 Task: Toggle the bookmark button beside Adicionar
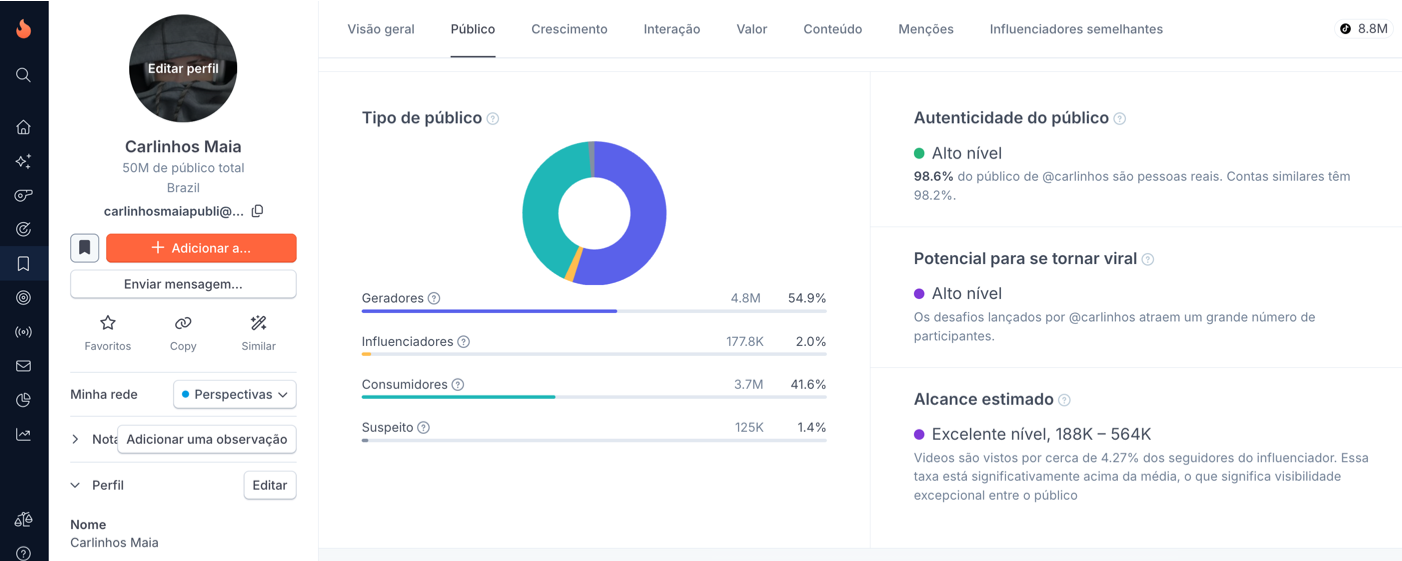coord(84,248)
